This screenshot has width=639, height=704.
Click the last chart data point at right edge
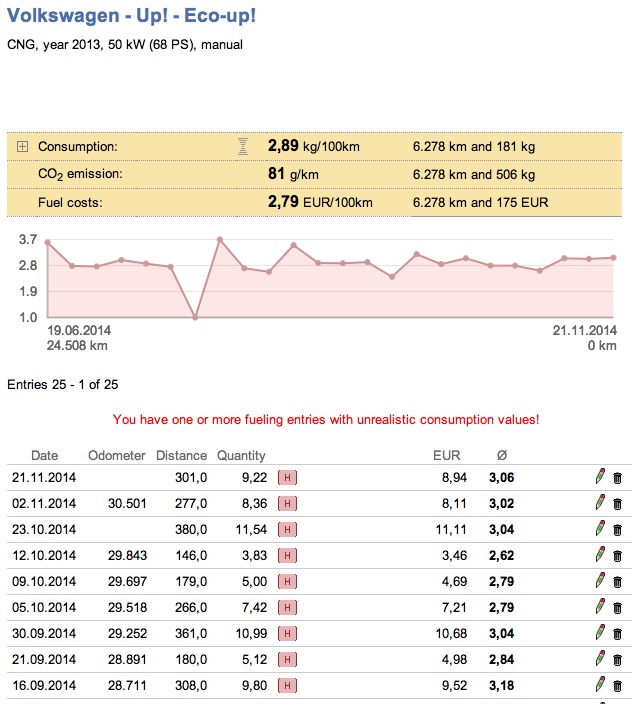coord(613,258)
